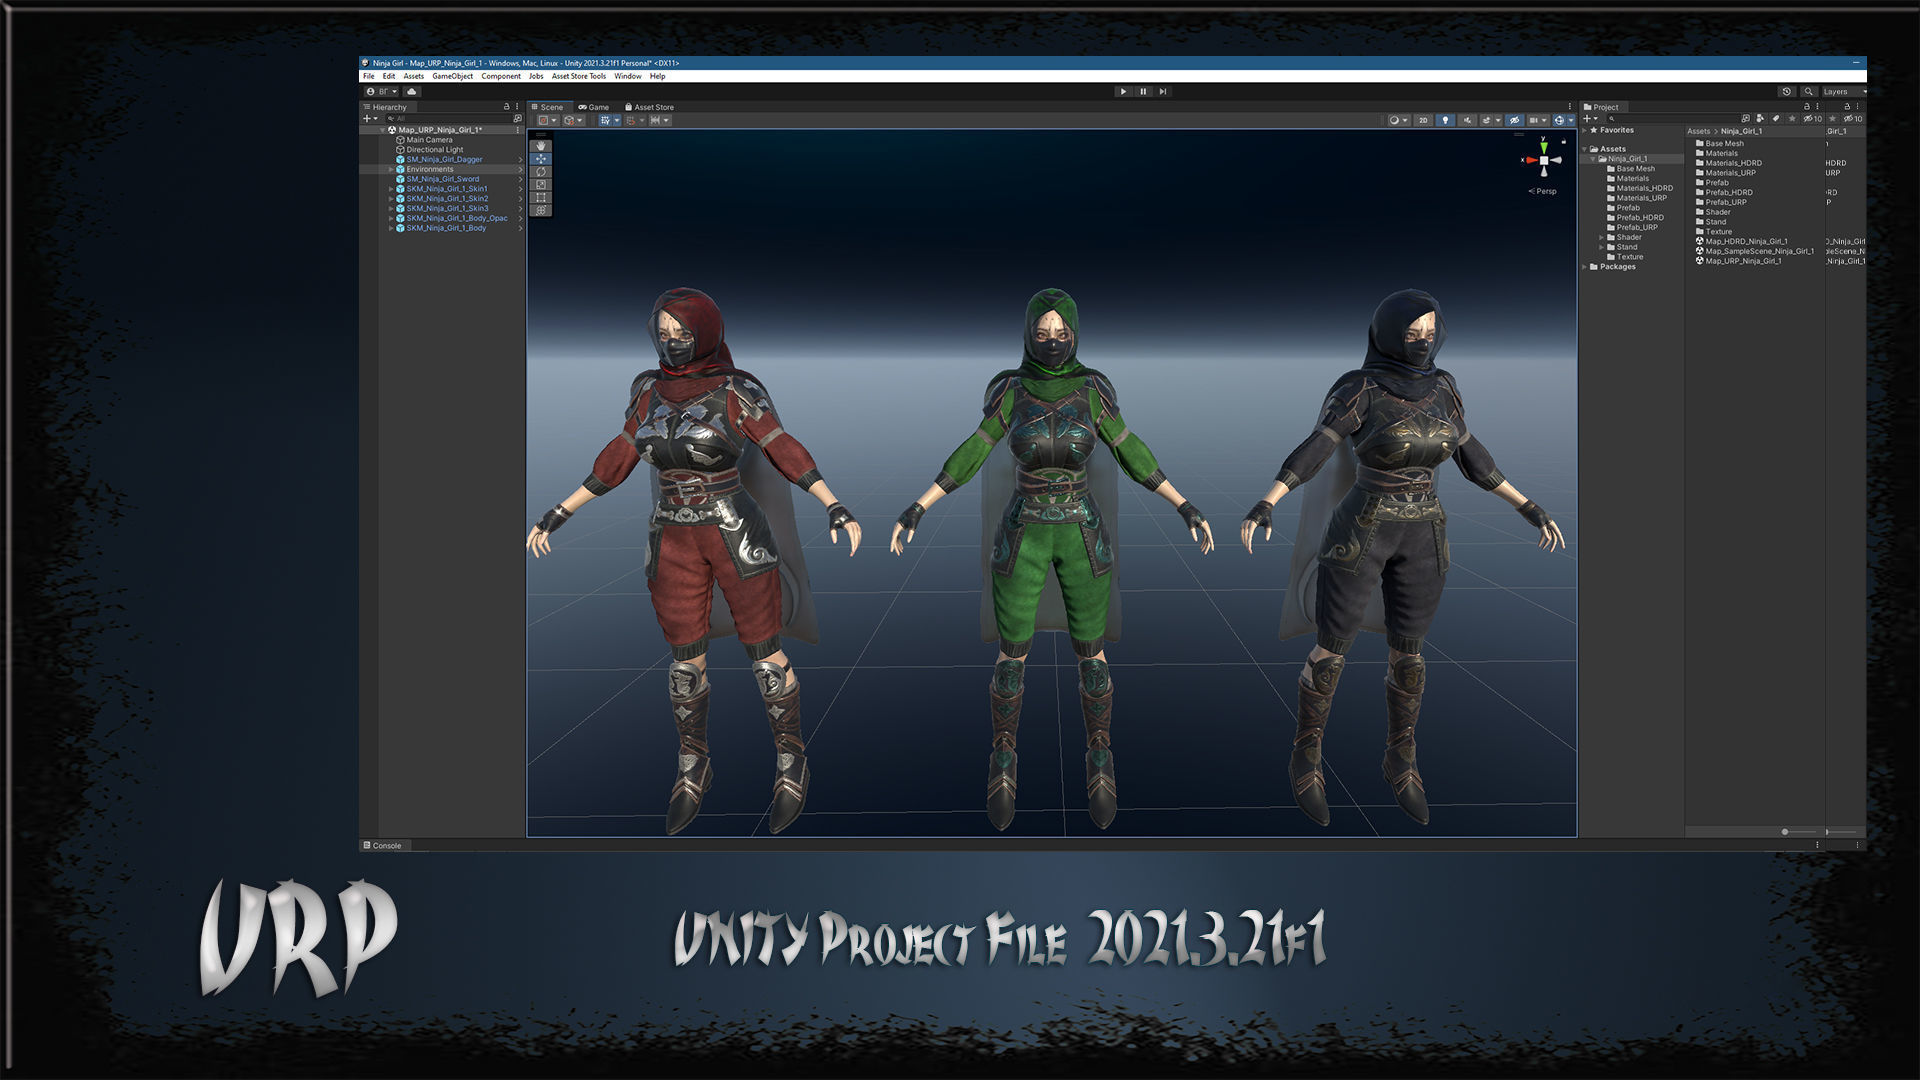The height and width of the screenshot is (1080, 1920).
Task: Open the Console tab
Action: coord(382,845)
